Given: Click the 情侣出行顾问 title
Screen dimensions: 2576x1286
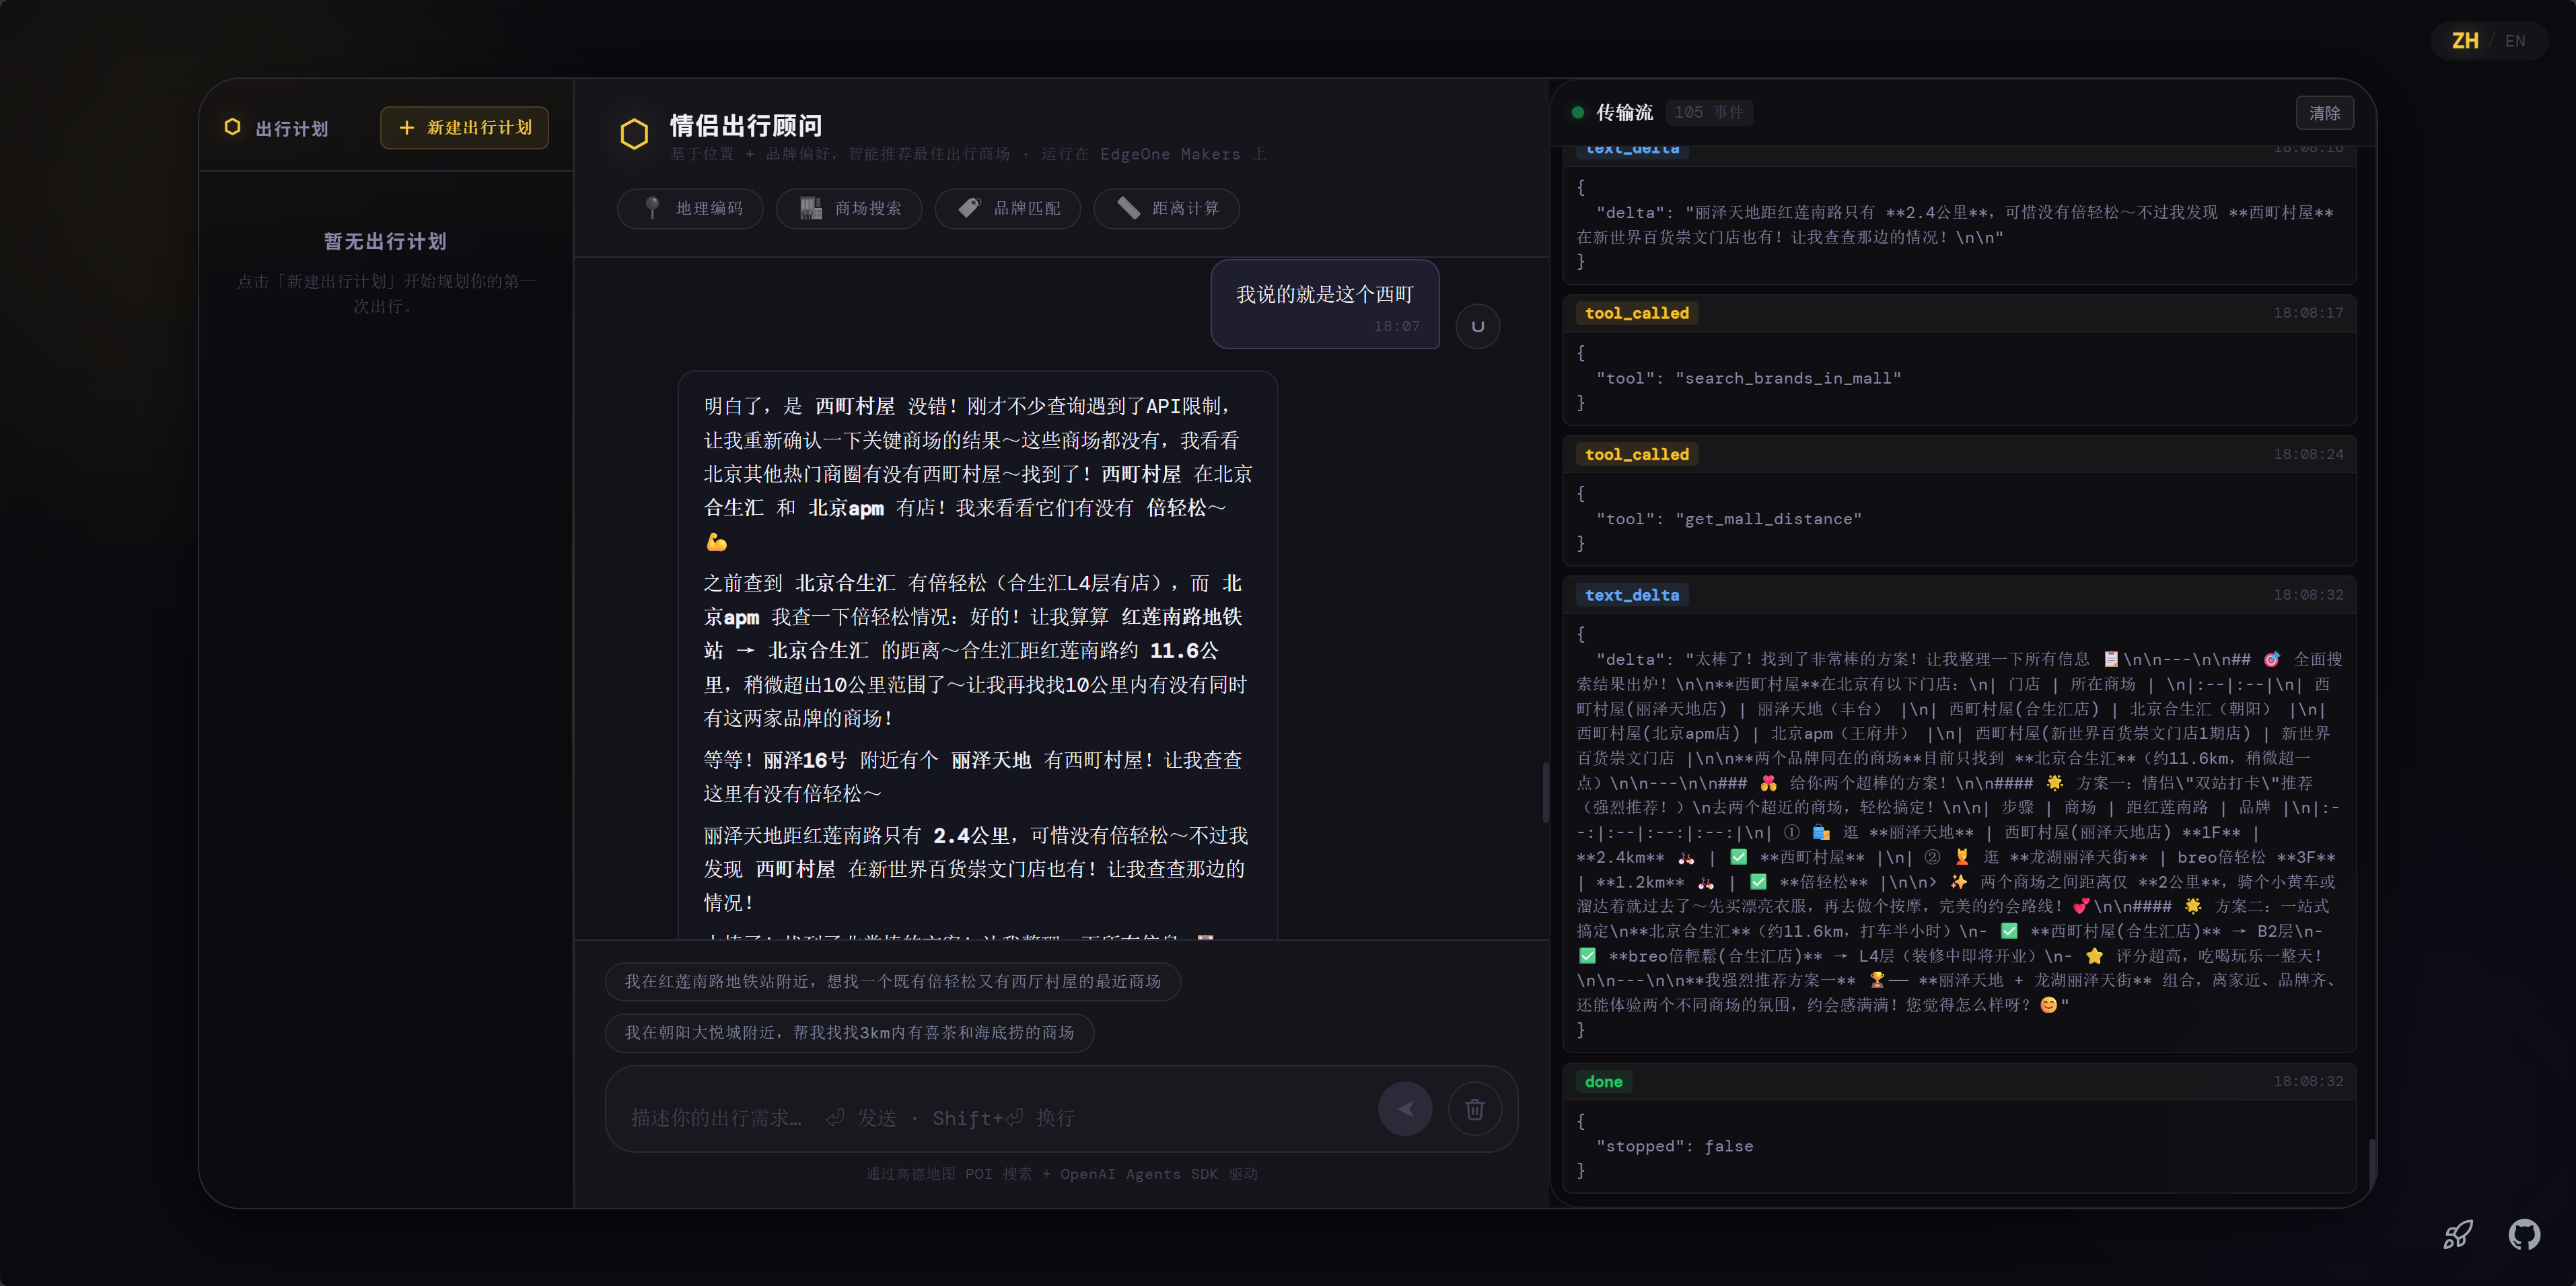Looking at the screenshot, I should (x=745, y=125).
